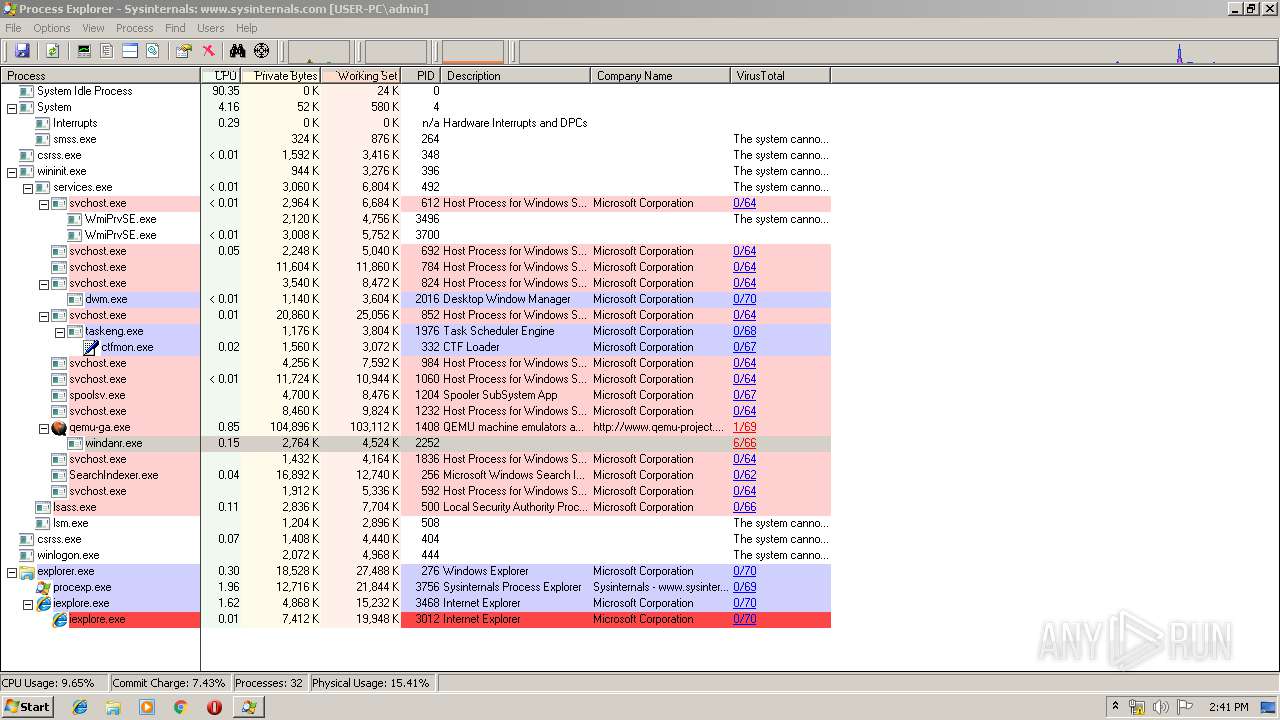Click the Find binoculars icon
Screen dimensions: 1280x720
pyautogui.click(x=238, y=51)
